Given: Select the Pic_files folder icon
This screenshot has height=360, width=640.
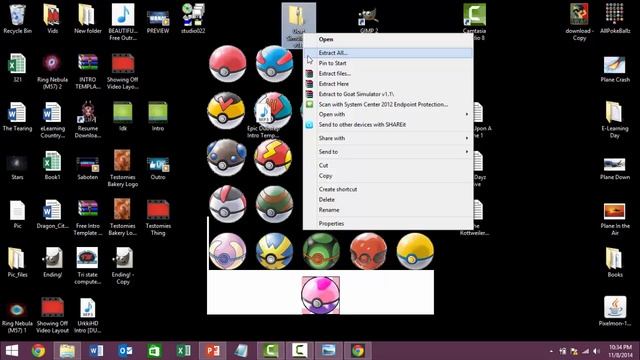Looking at the screenshot, I should pyautogui.click(x=17, y=263).
